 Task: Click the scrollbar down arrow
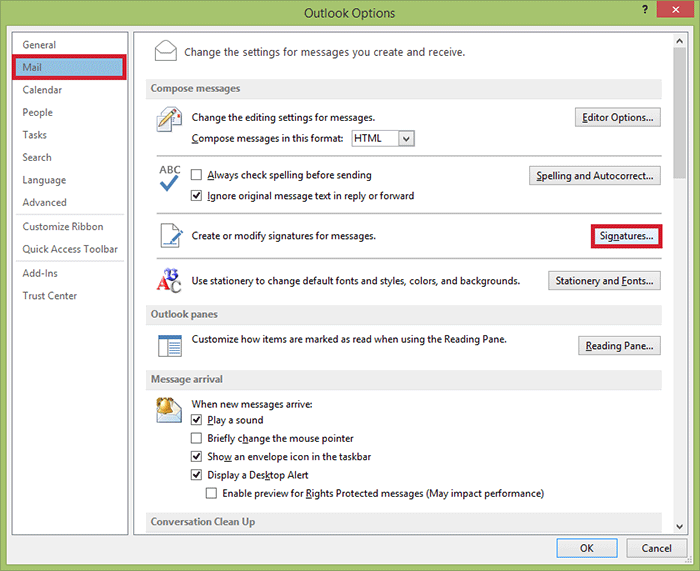(679, 526)
